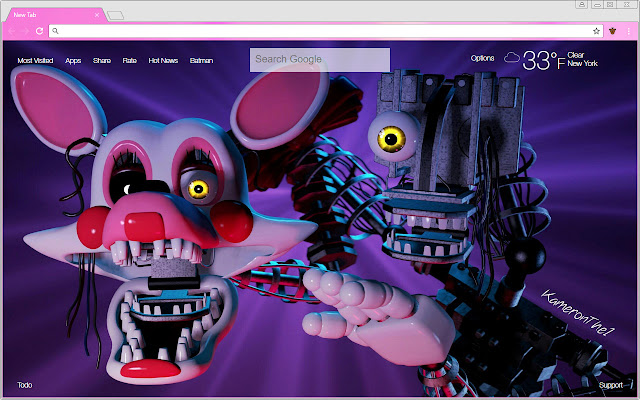Open the Batman link
This screenshot has height=400, width=640.
click(x=201, y=60)
